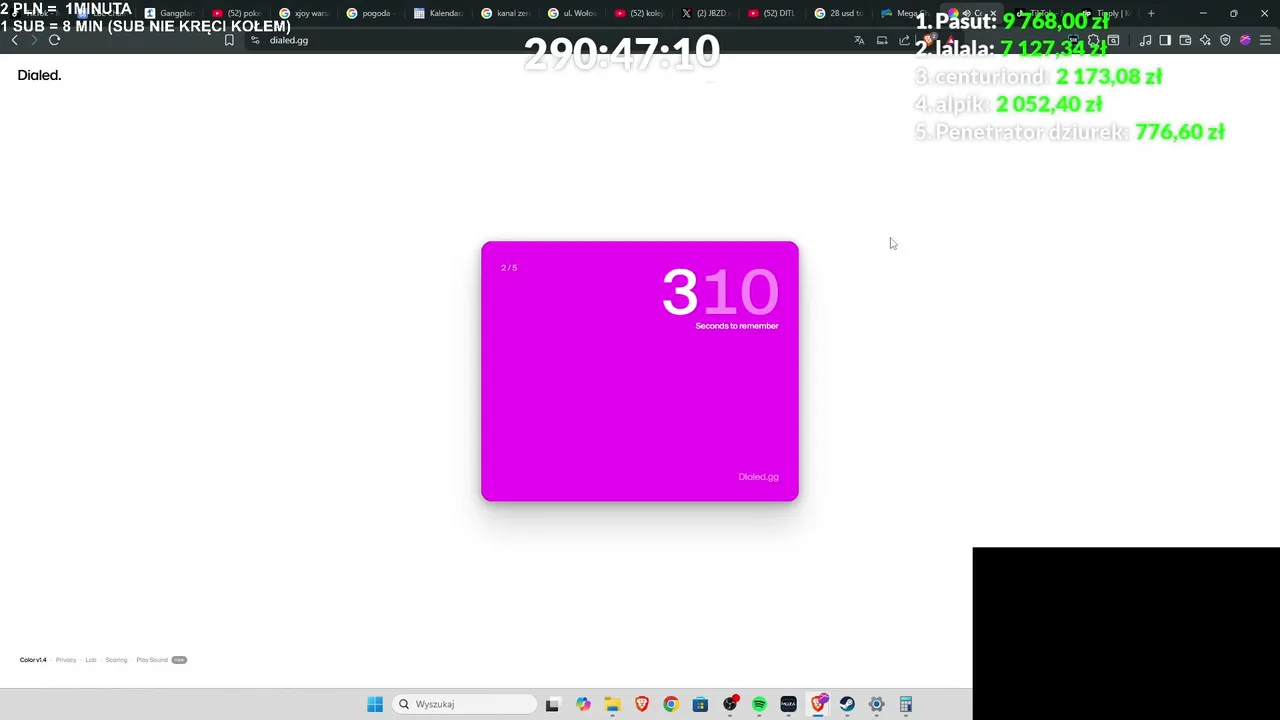Click the browser forward arrow

[34, 40]
